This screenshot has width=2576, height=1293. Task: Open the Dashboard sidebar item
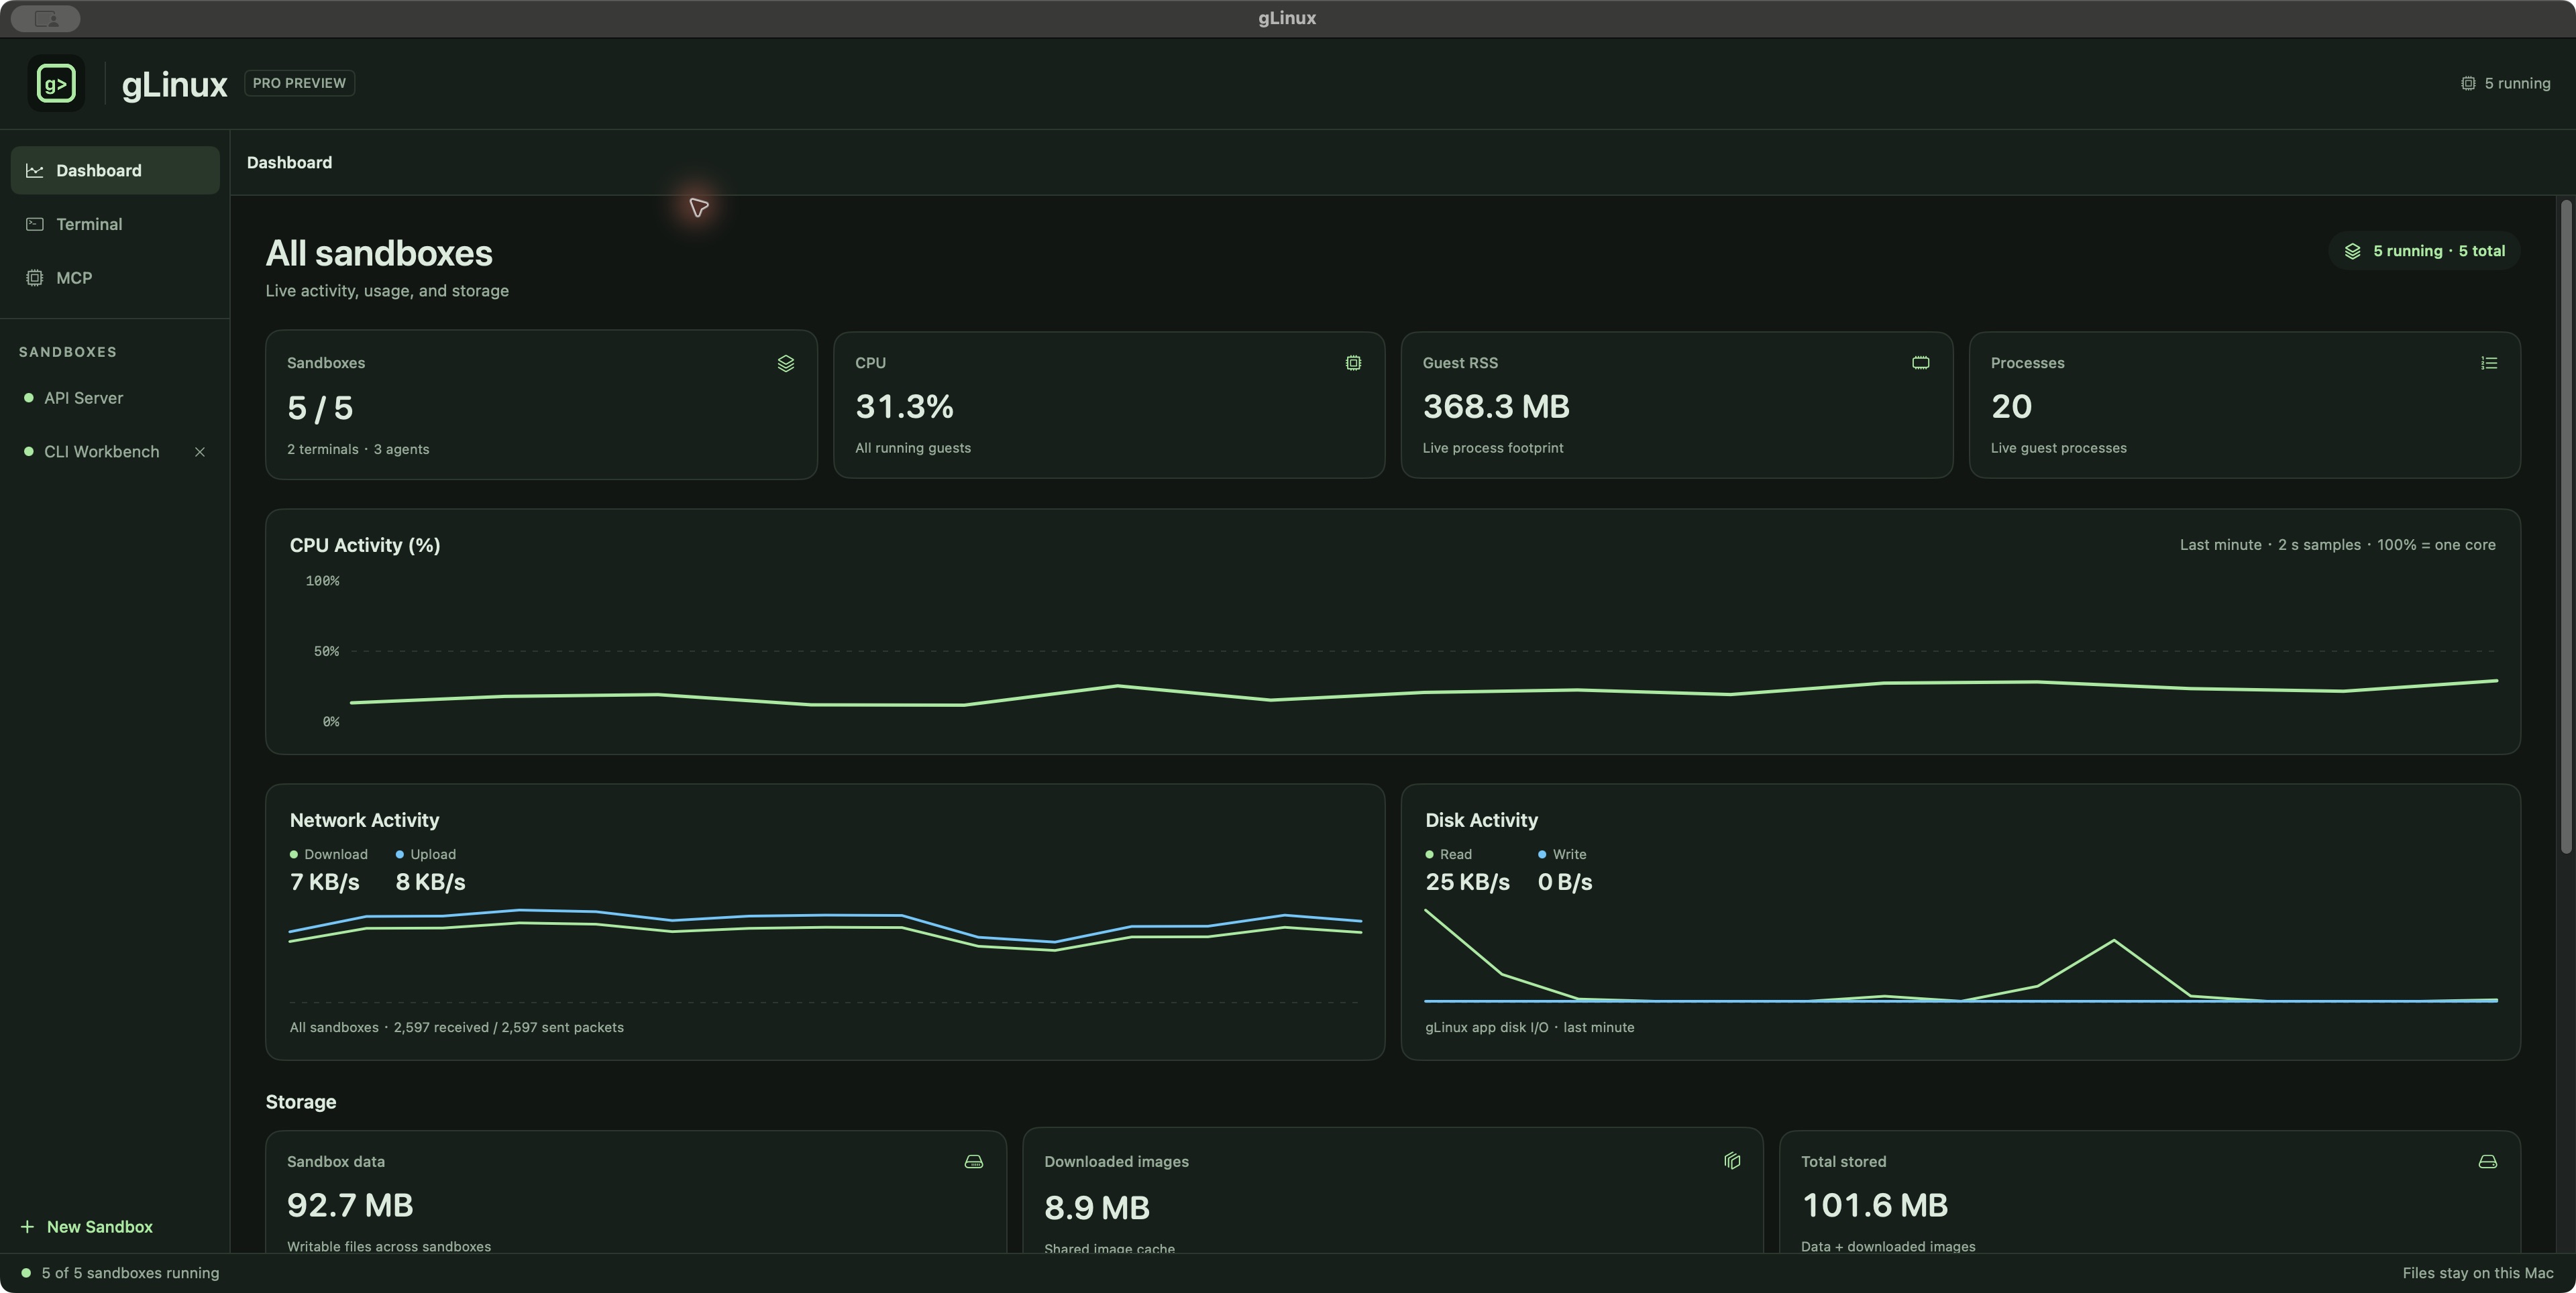[115, 170]
